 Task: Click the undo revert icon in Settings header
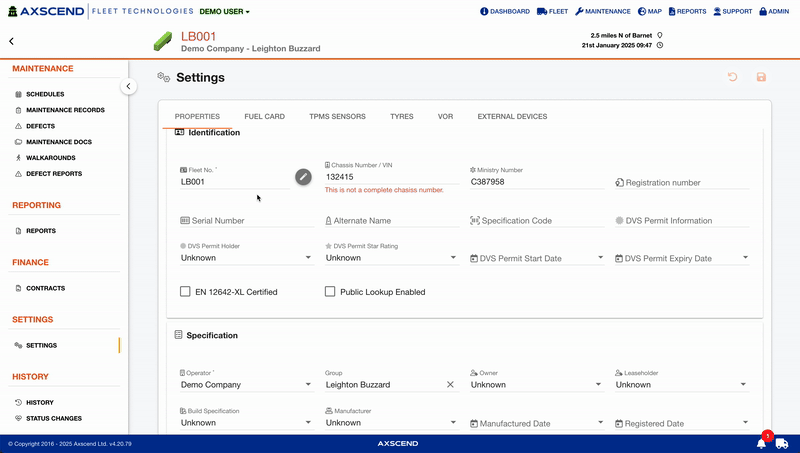[733, 77]
